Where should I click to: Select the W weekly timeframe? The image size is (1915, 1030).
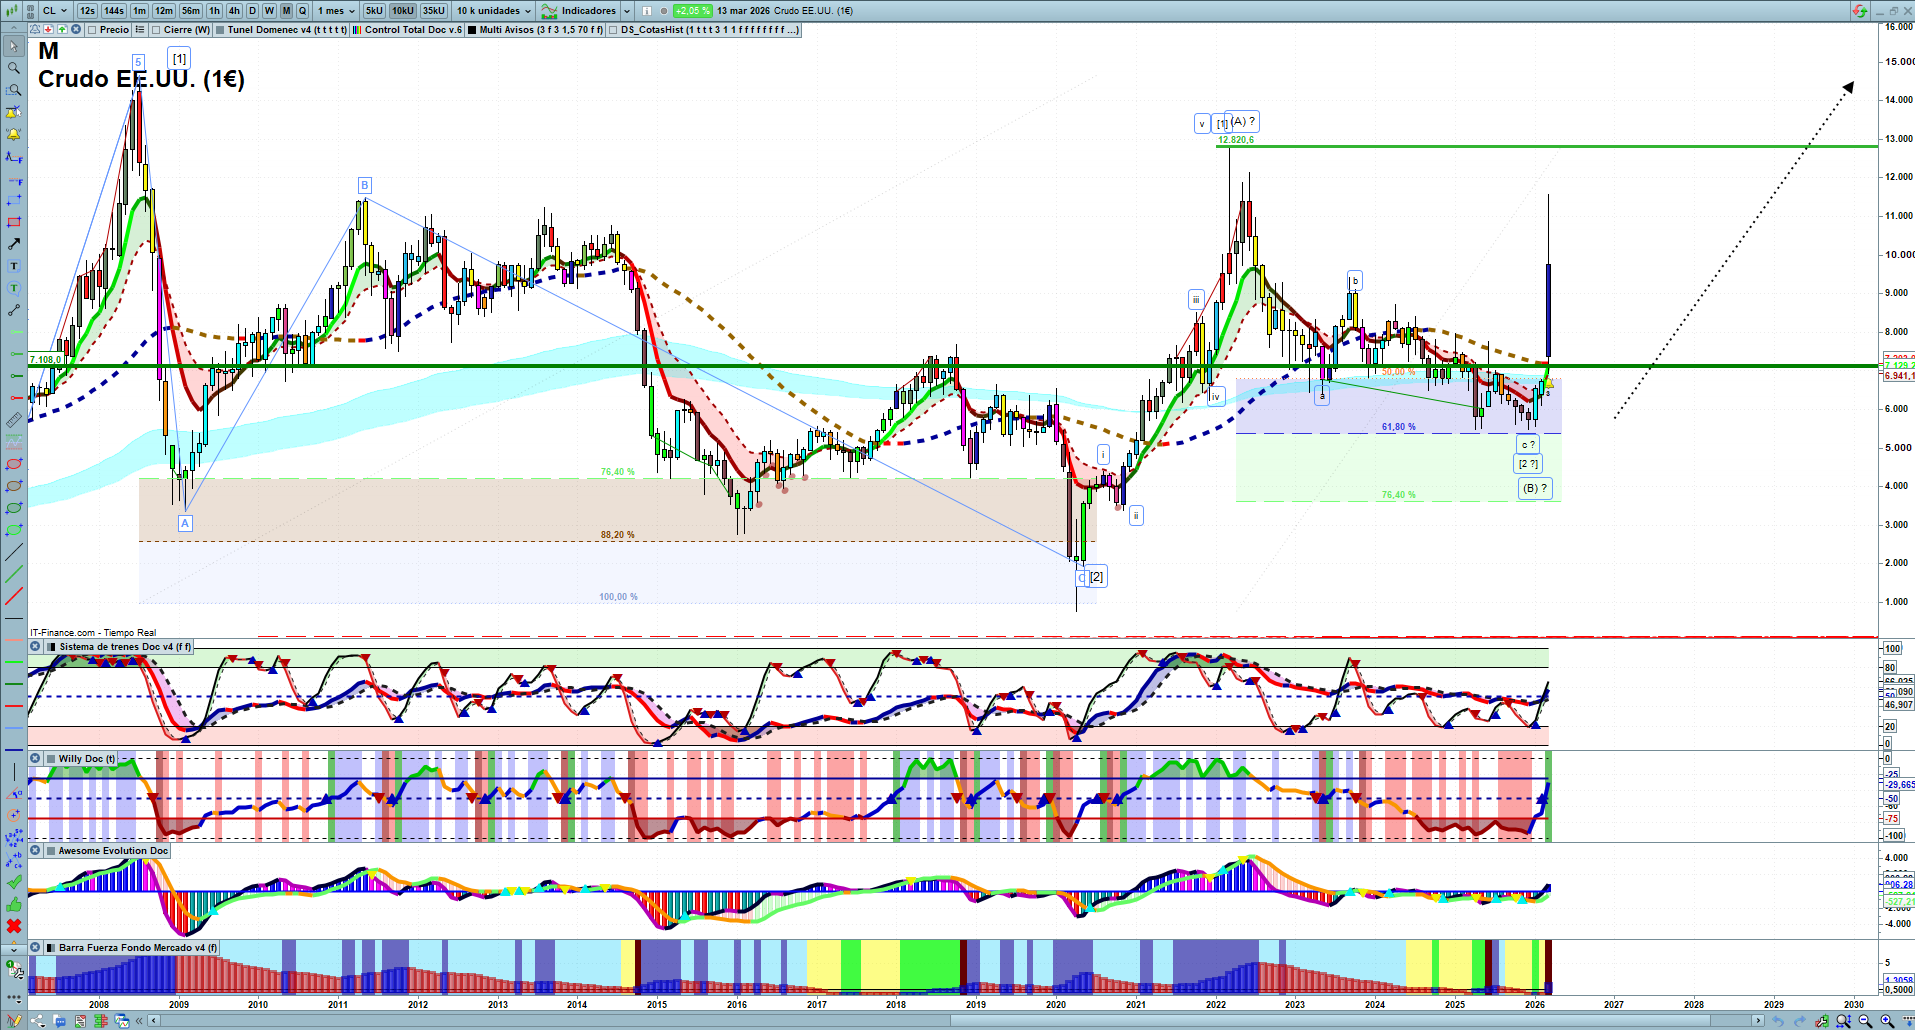[x=269, y=11]
